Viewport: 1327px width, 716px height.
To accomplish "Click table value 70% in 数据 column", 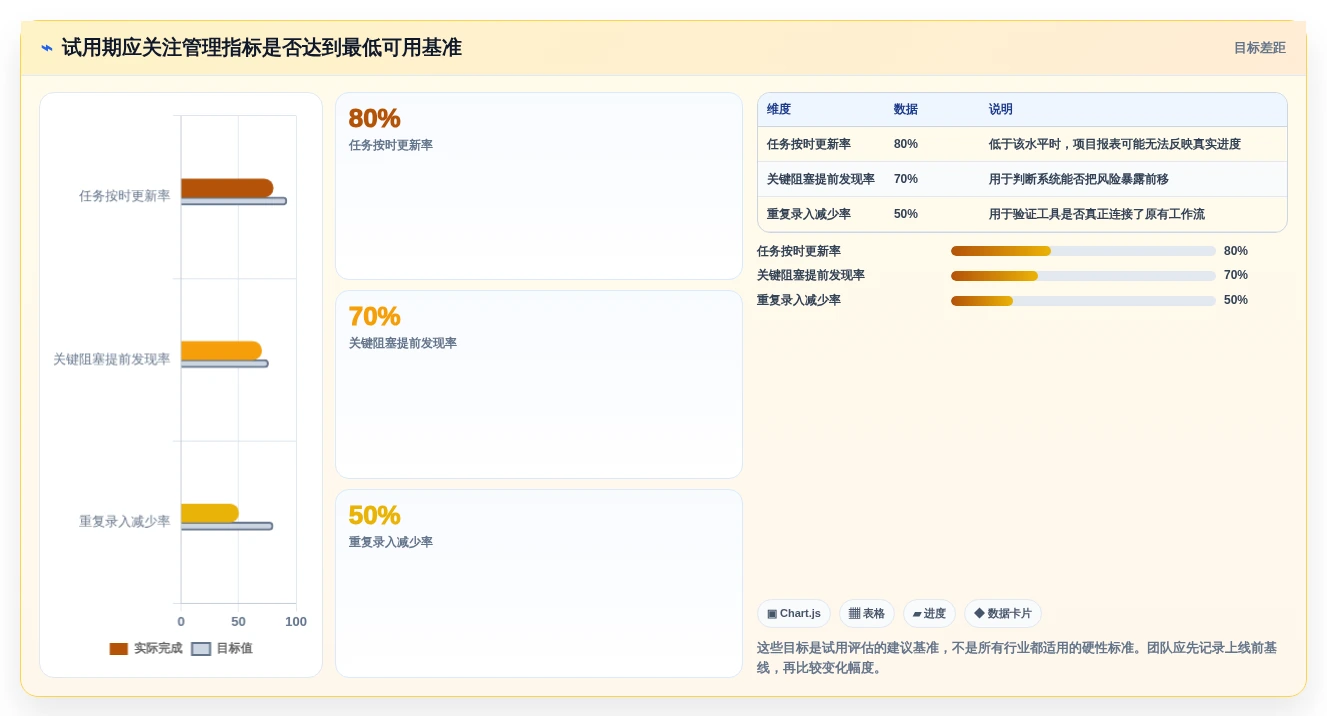I will click(906, 179).
